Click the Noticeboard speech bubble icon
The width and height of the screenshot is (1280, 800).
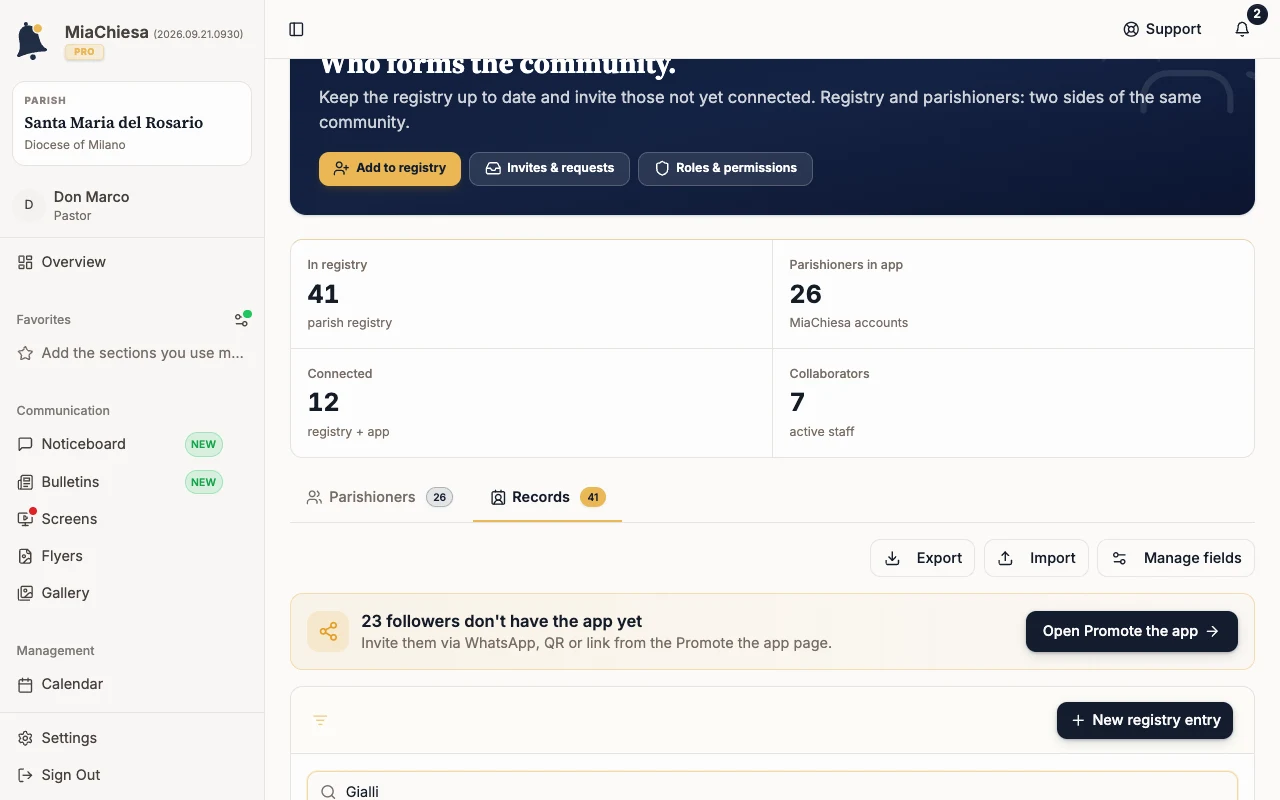(x=25, y=444)
